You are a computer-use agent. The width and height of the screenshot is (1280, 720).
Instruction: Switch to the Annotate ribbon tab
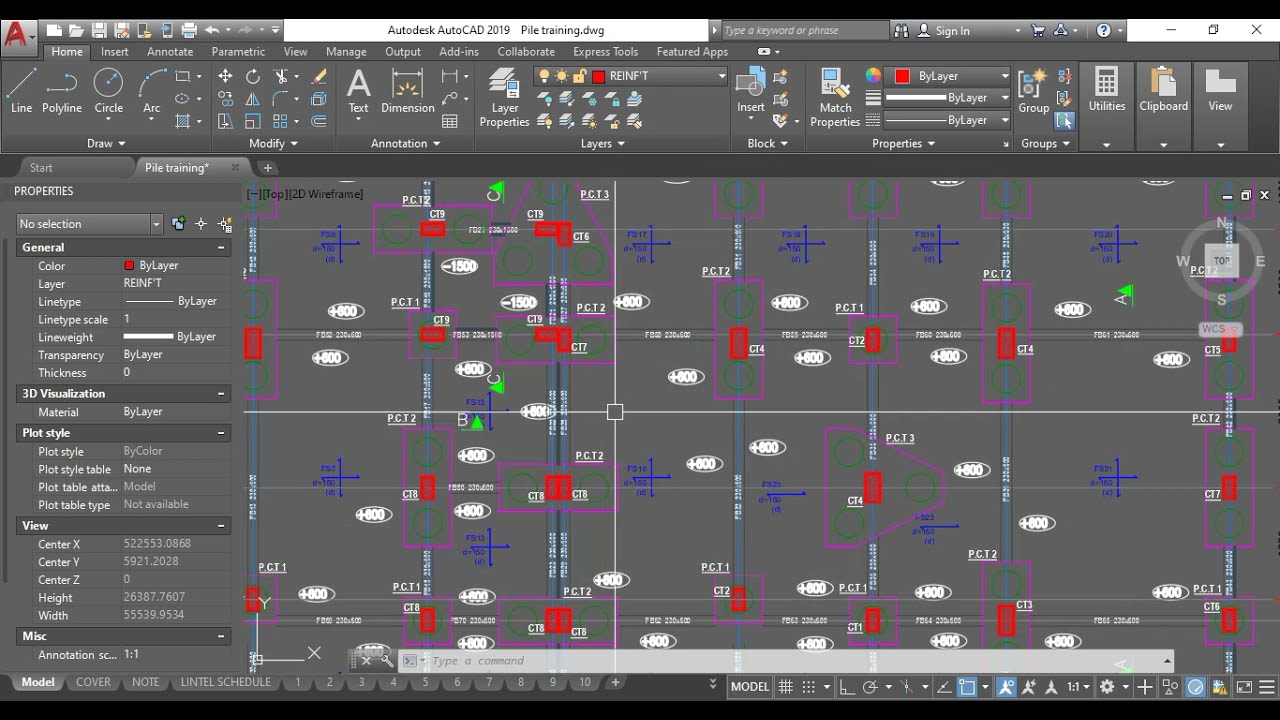click(x=170, y=51)
